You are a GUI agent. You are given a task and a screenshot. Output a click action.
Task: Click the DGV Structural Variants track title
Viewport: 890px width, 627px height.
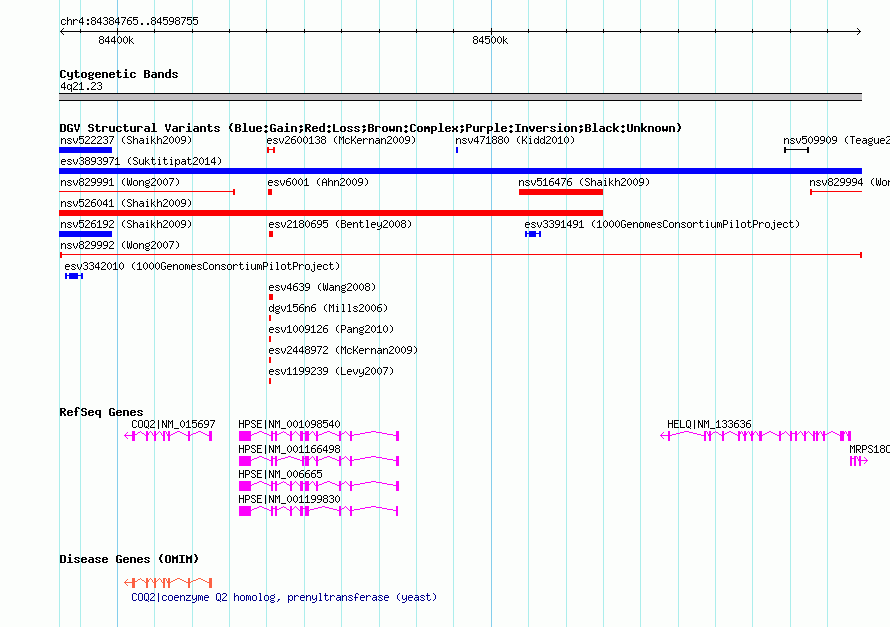click(371, 128)
